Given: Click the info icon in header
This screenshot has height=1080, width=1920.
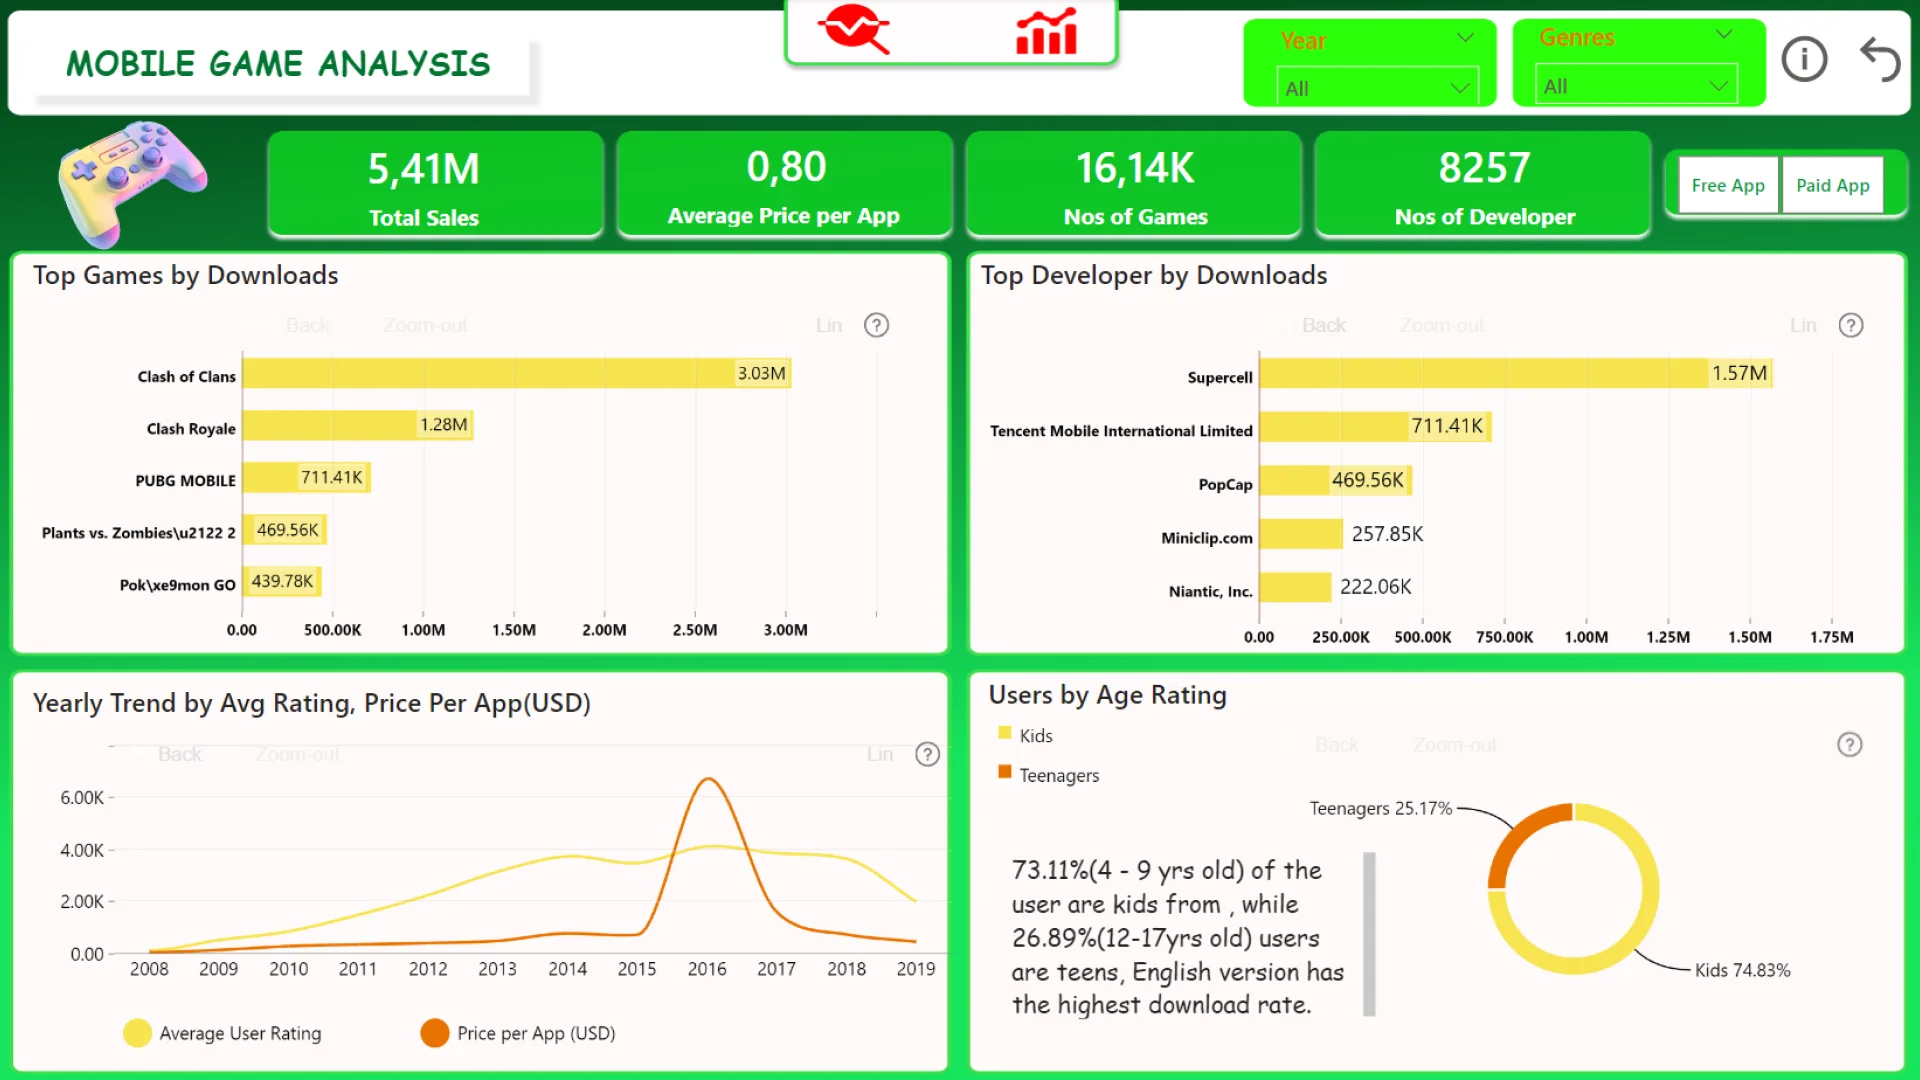Looking at the screenshot, I should coord(1804,59).
